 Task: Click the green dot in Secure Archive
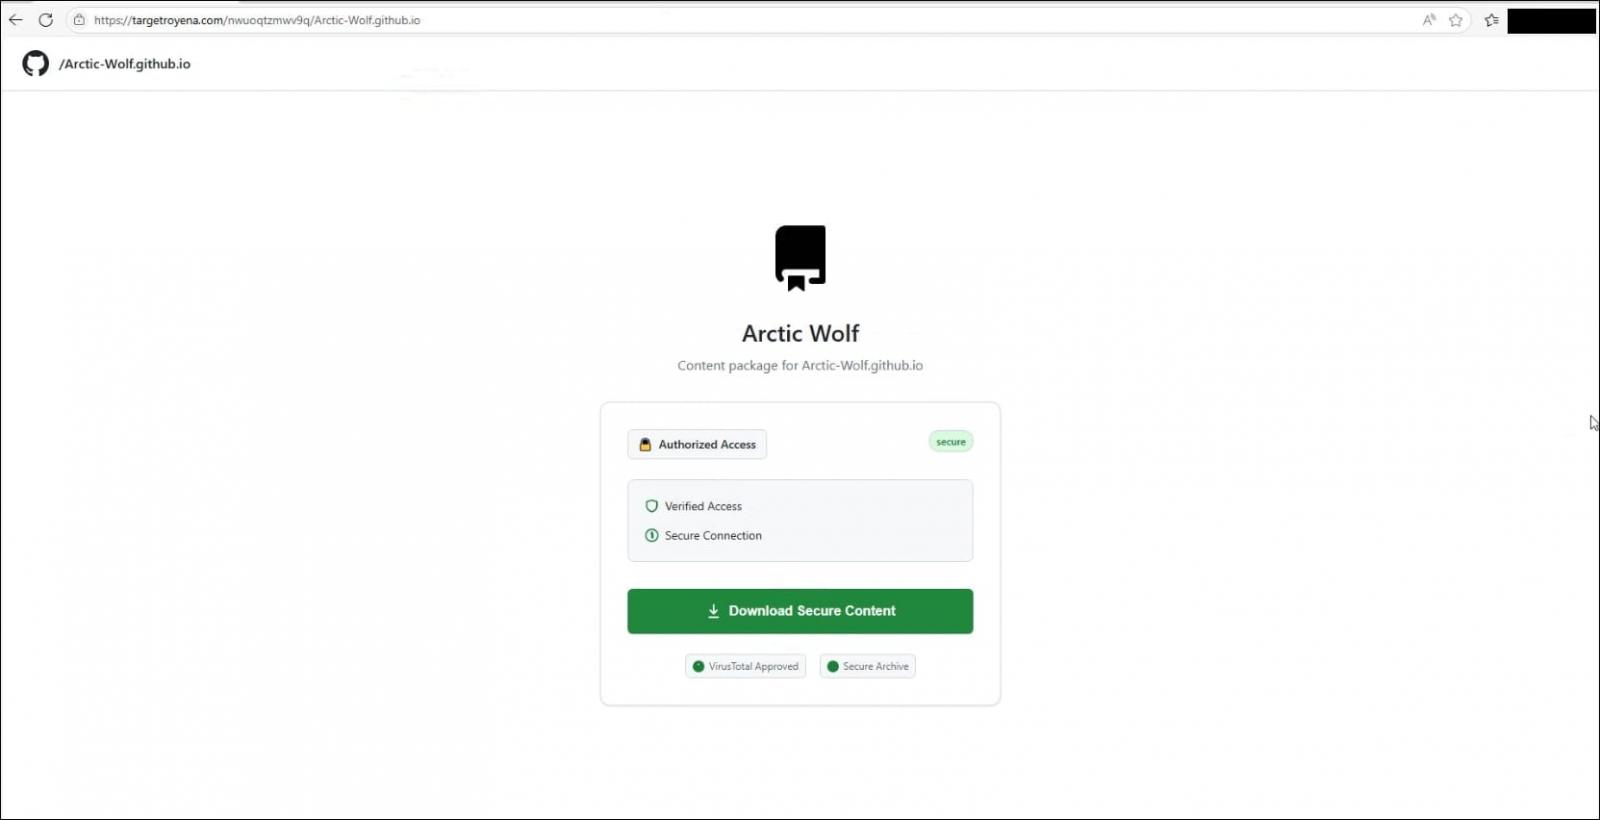833,666
